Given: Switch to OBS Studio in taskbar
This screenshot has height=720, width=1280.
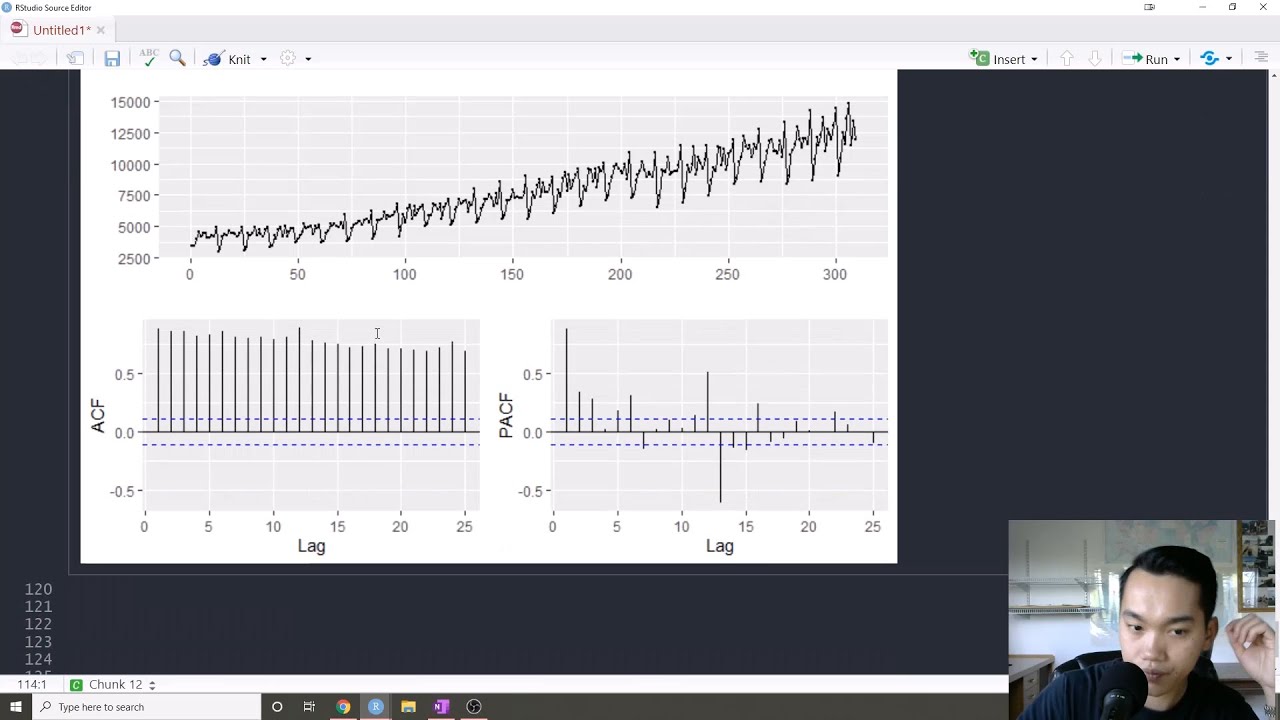Looking at the screenshot, I should (x=474, y=707).
